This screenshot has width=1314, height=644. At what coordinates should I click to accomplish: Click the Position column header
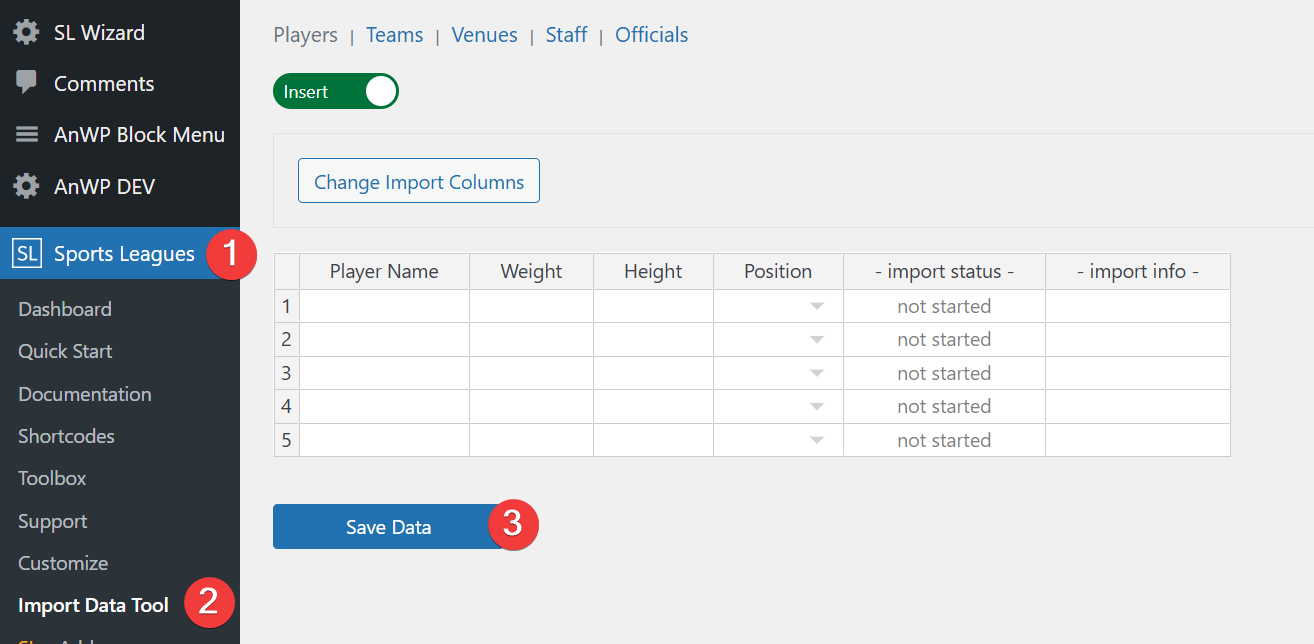click(x=779, y=271)
